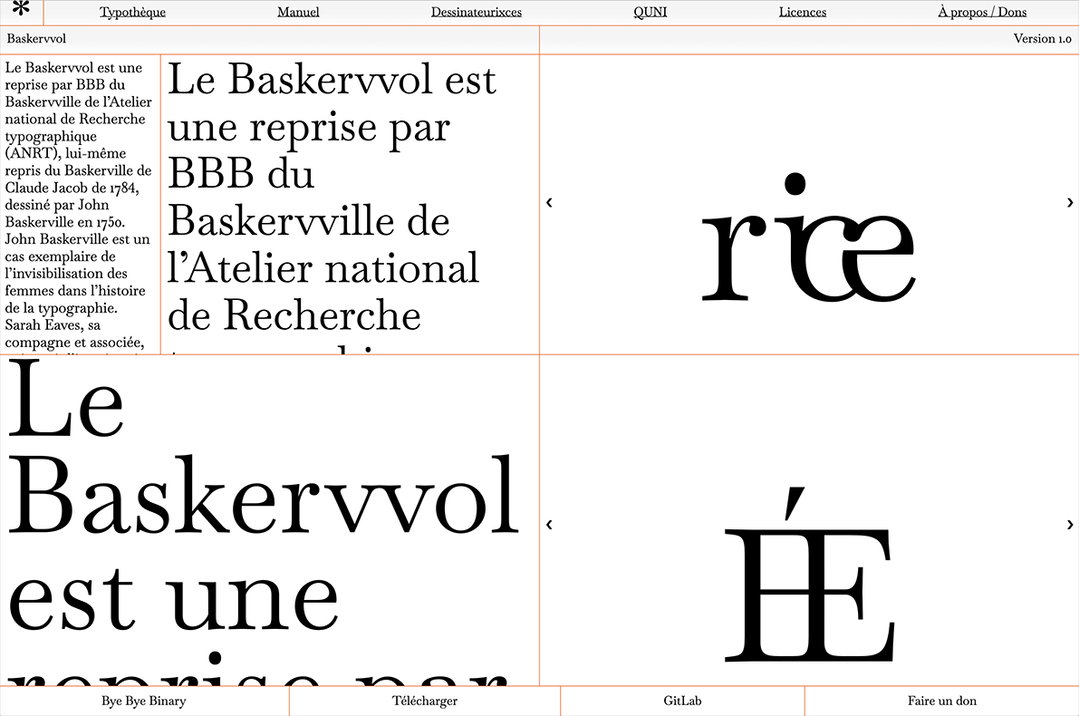
Task: Open À propos / Dons page
Action: coord(982,12)
